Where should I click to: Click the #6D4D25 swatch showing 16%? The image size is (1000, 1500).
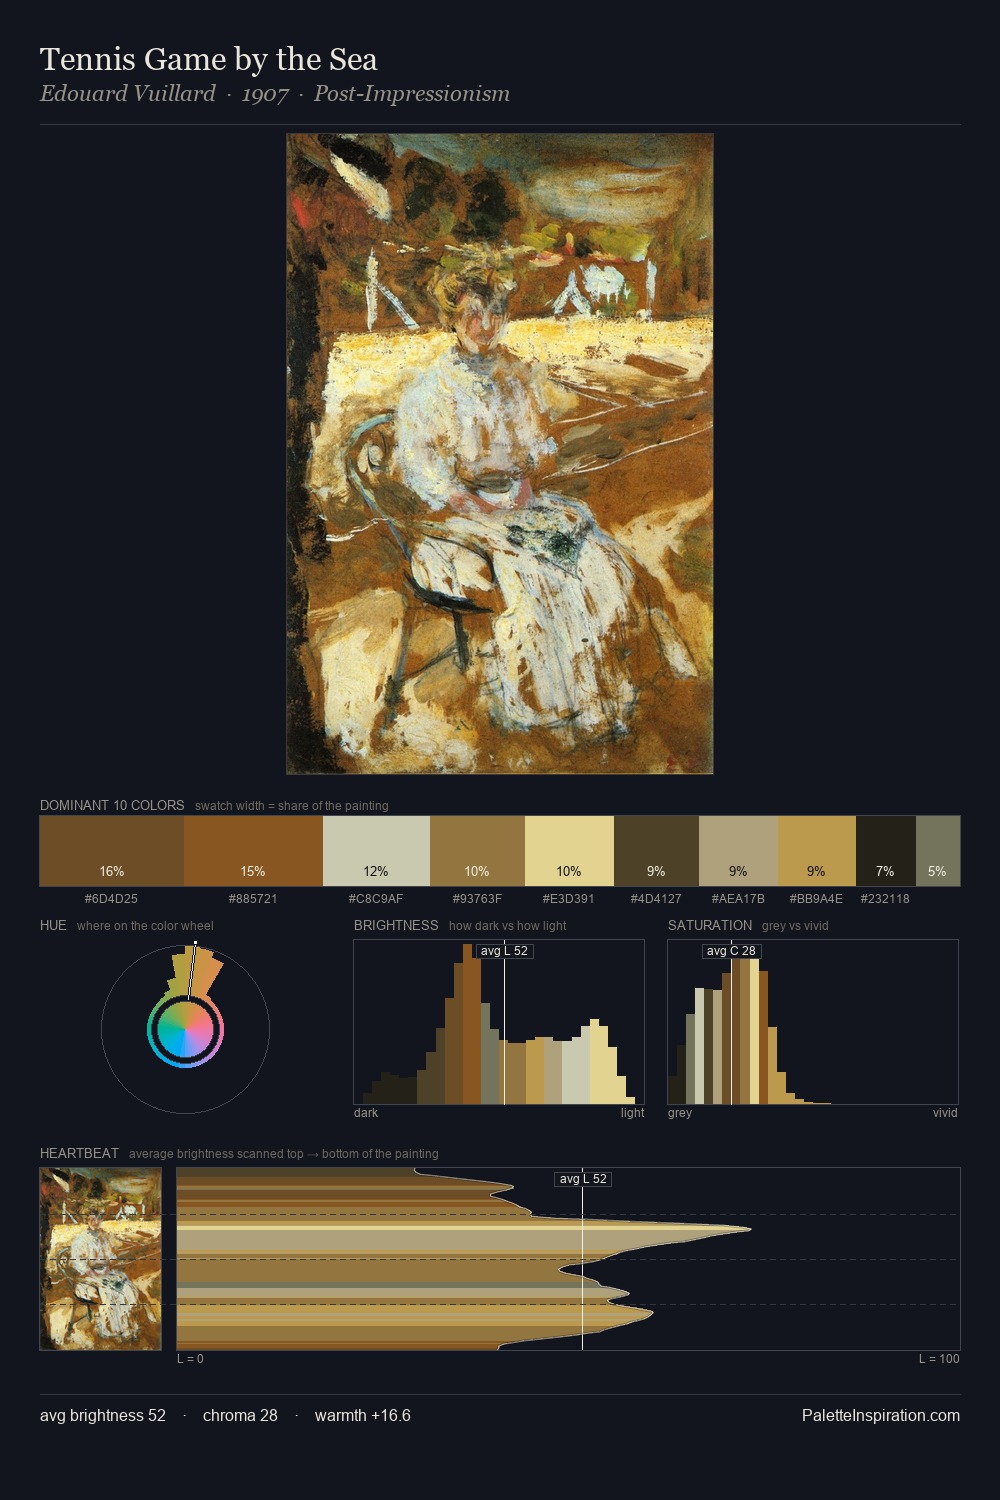tap(112, 851)
